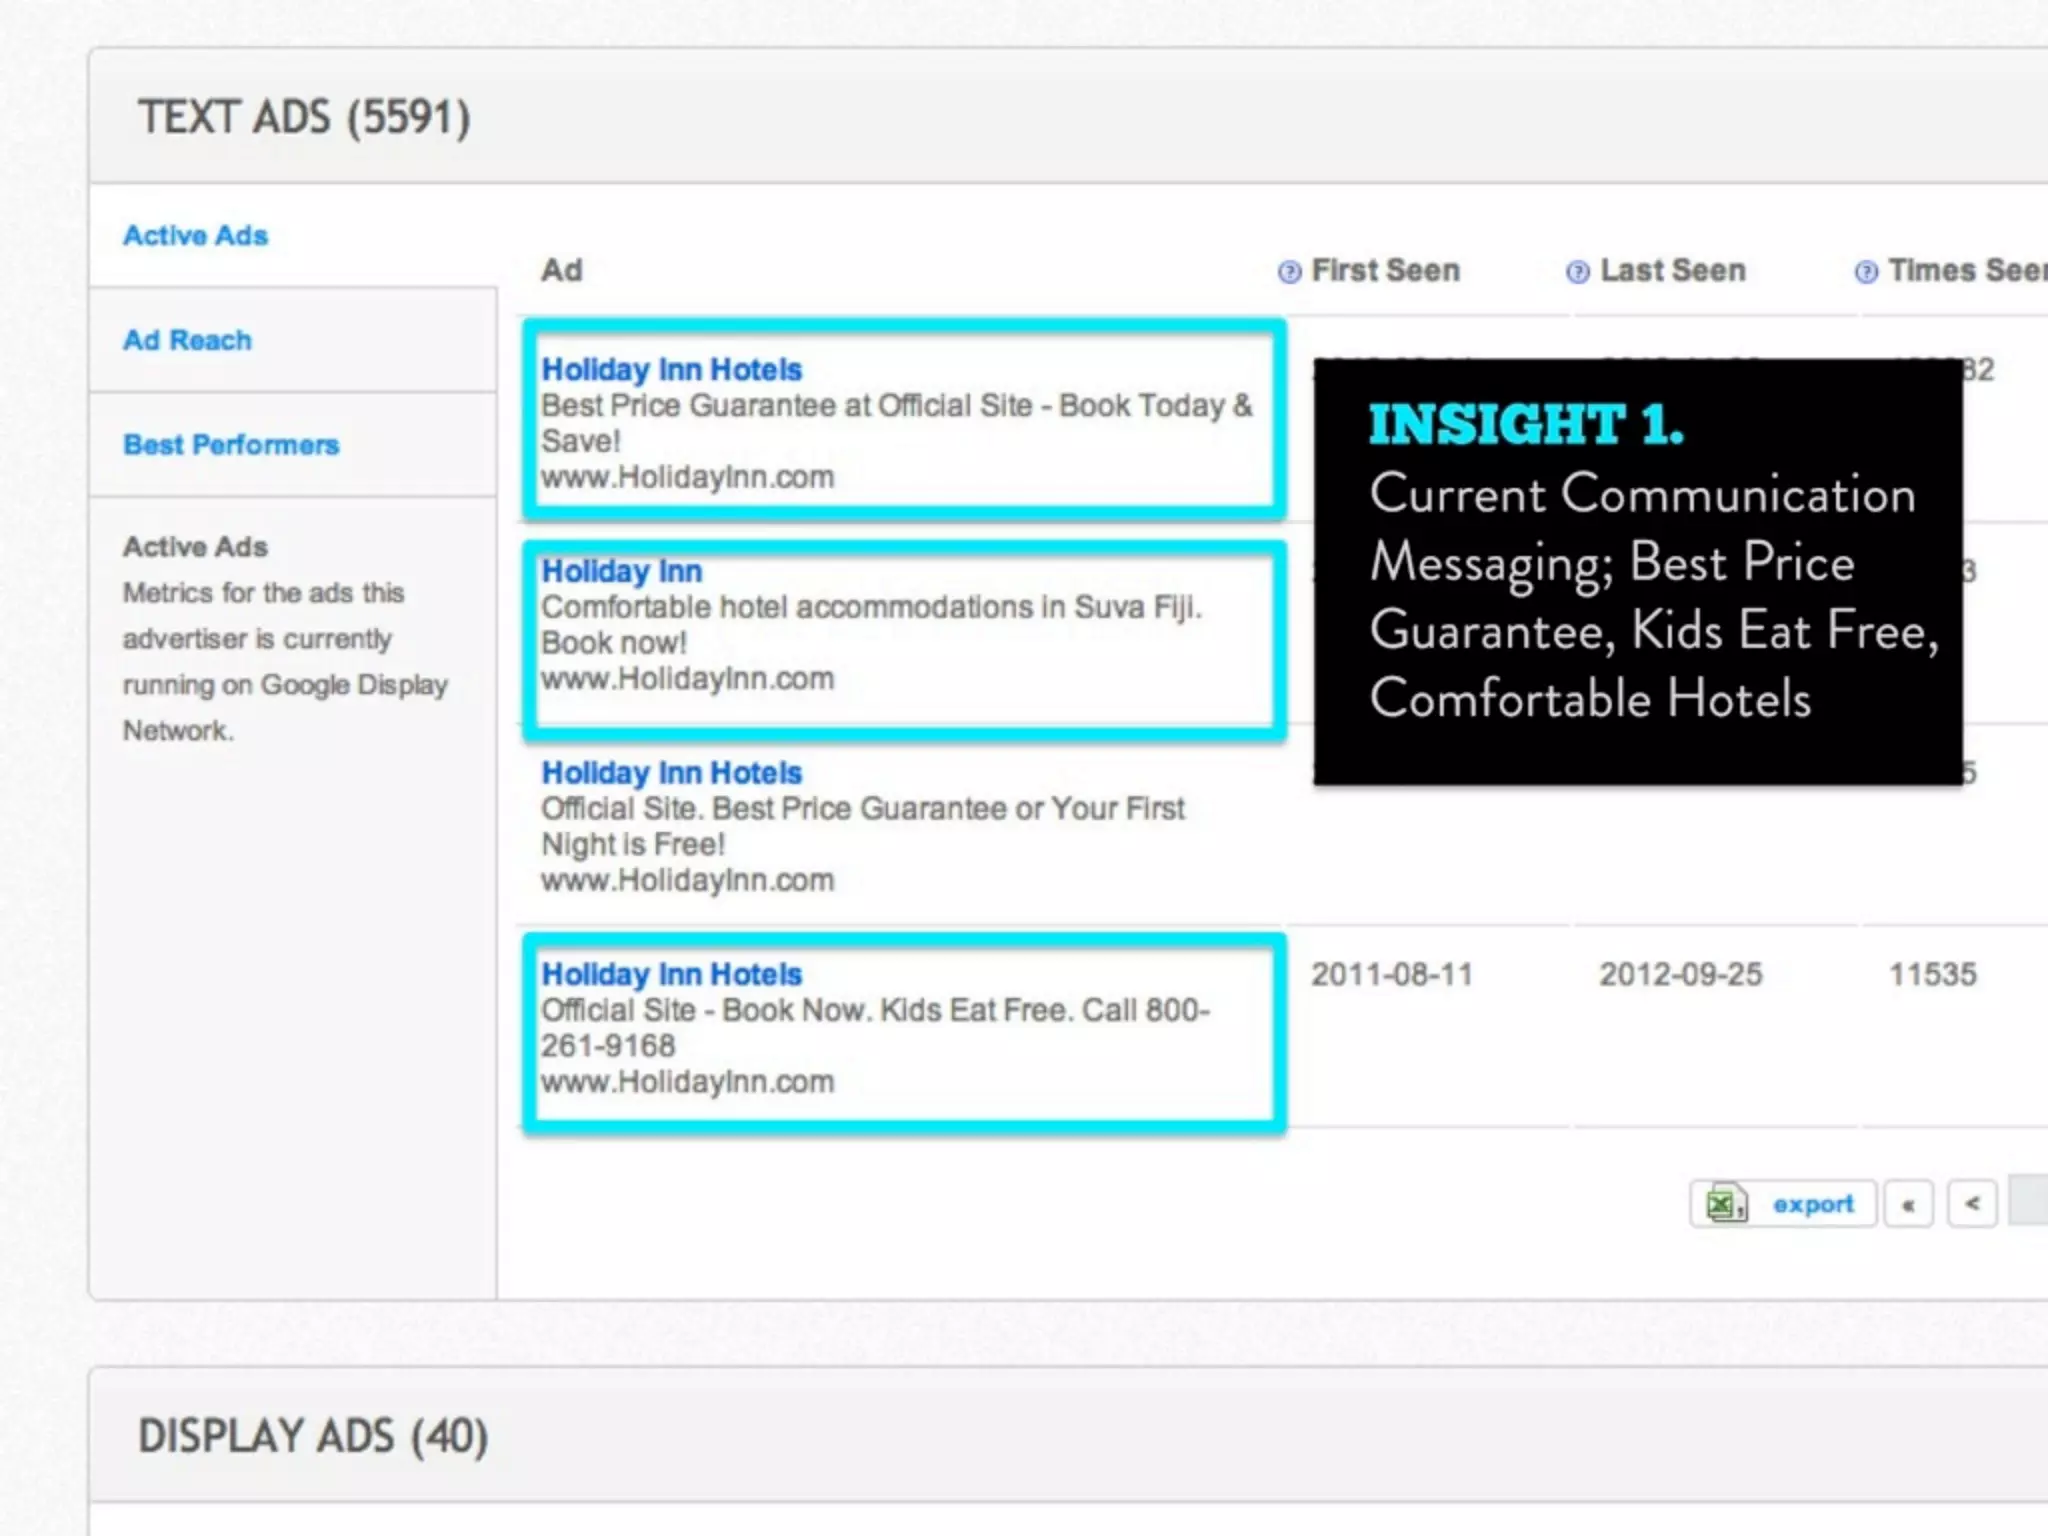The width and height of the screenshot is (2048, 1536).
Task: Sort by Last Seen column header
Action: coord(1672,271)
